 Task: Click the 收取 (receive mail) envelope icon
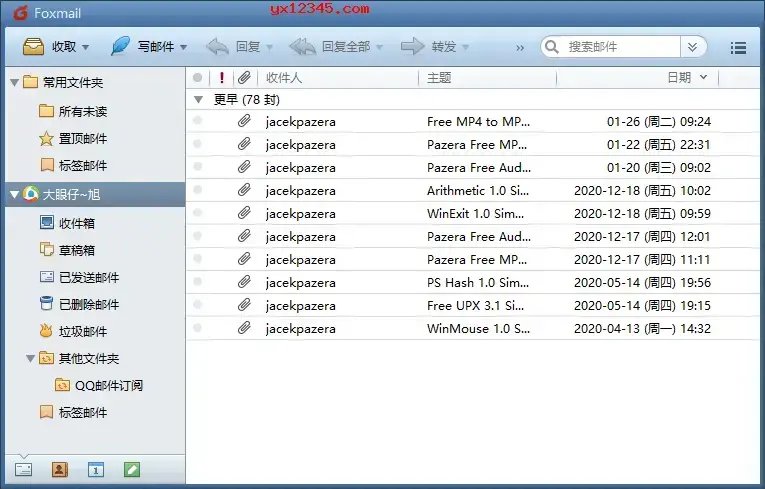pyautogui.click(x=33, y=46)
